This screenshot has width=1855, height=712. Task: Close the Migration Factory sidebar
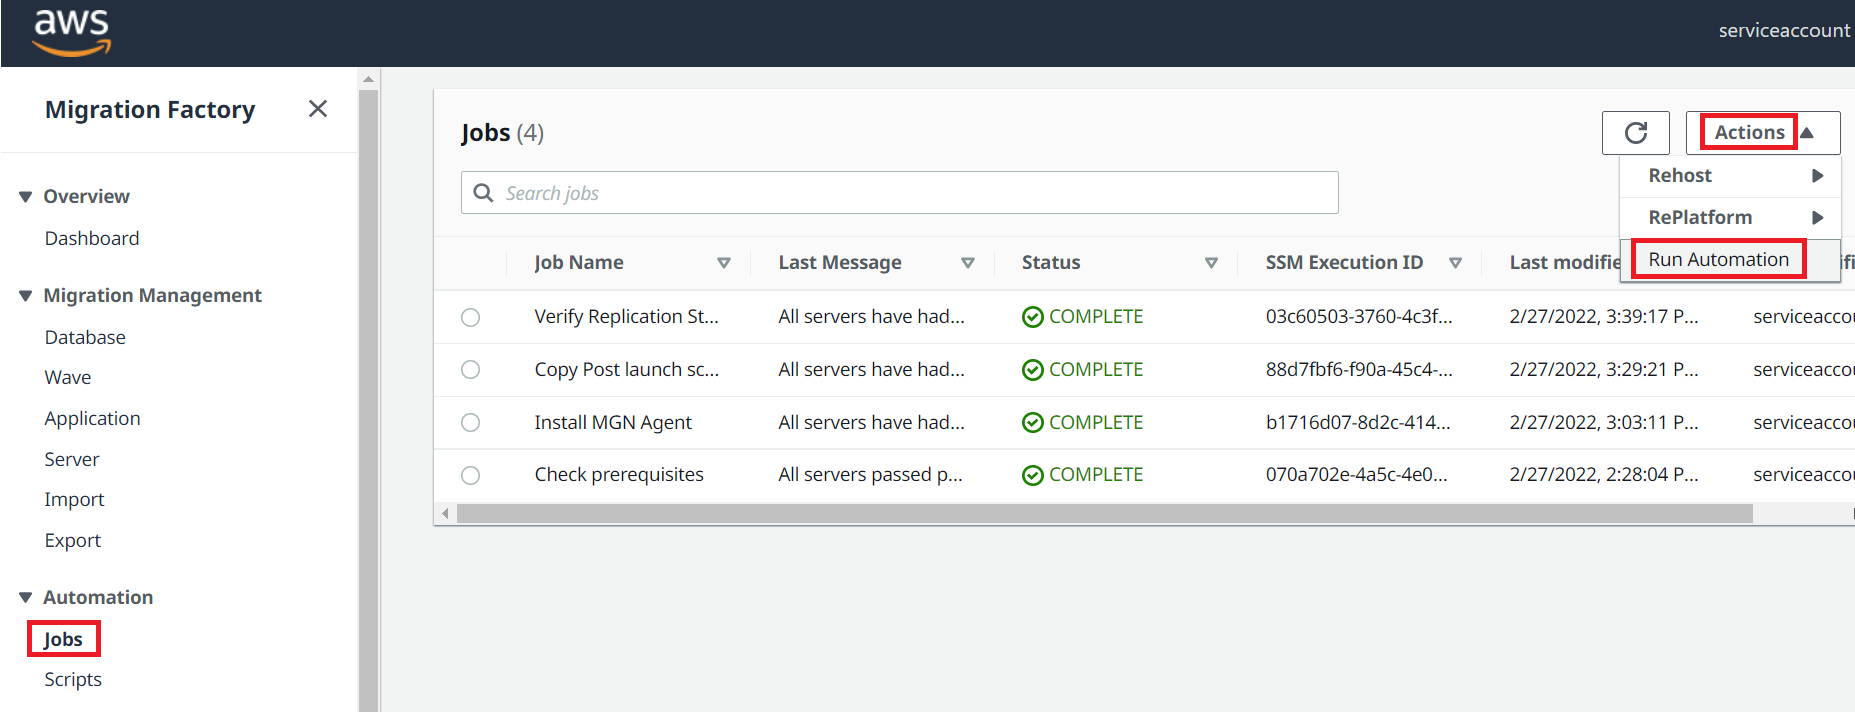tap(318, 109)
